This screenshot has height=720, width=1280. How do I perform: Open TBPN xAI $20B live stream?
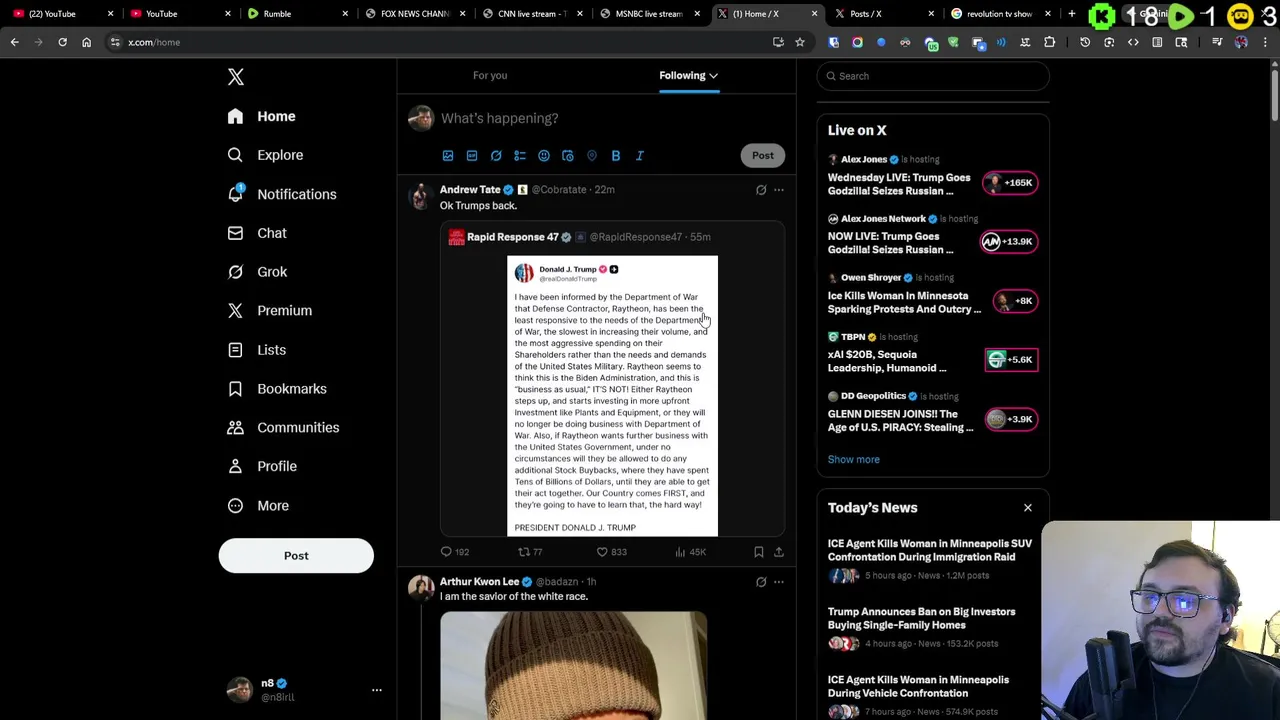pos(932,355)
